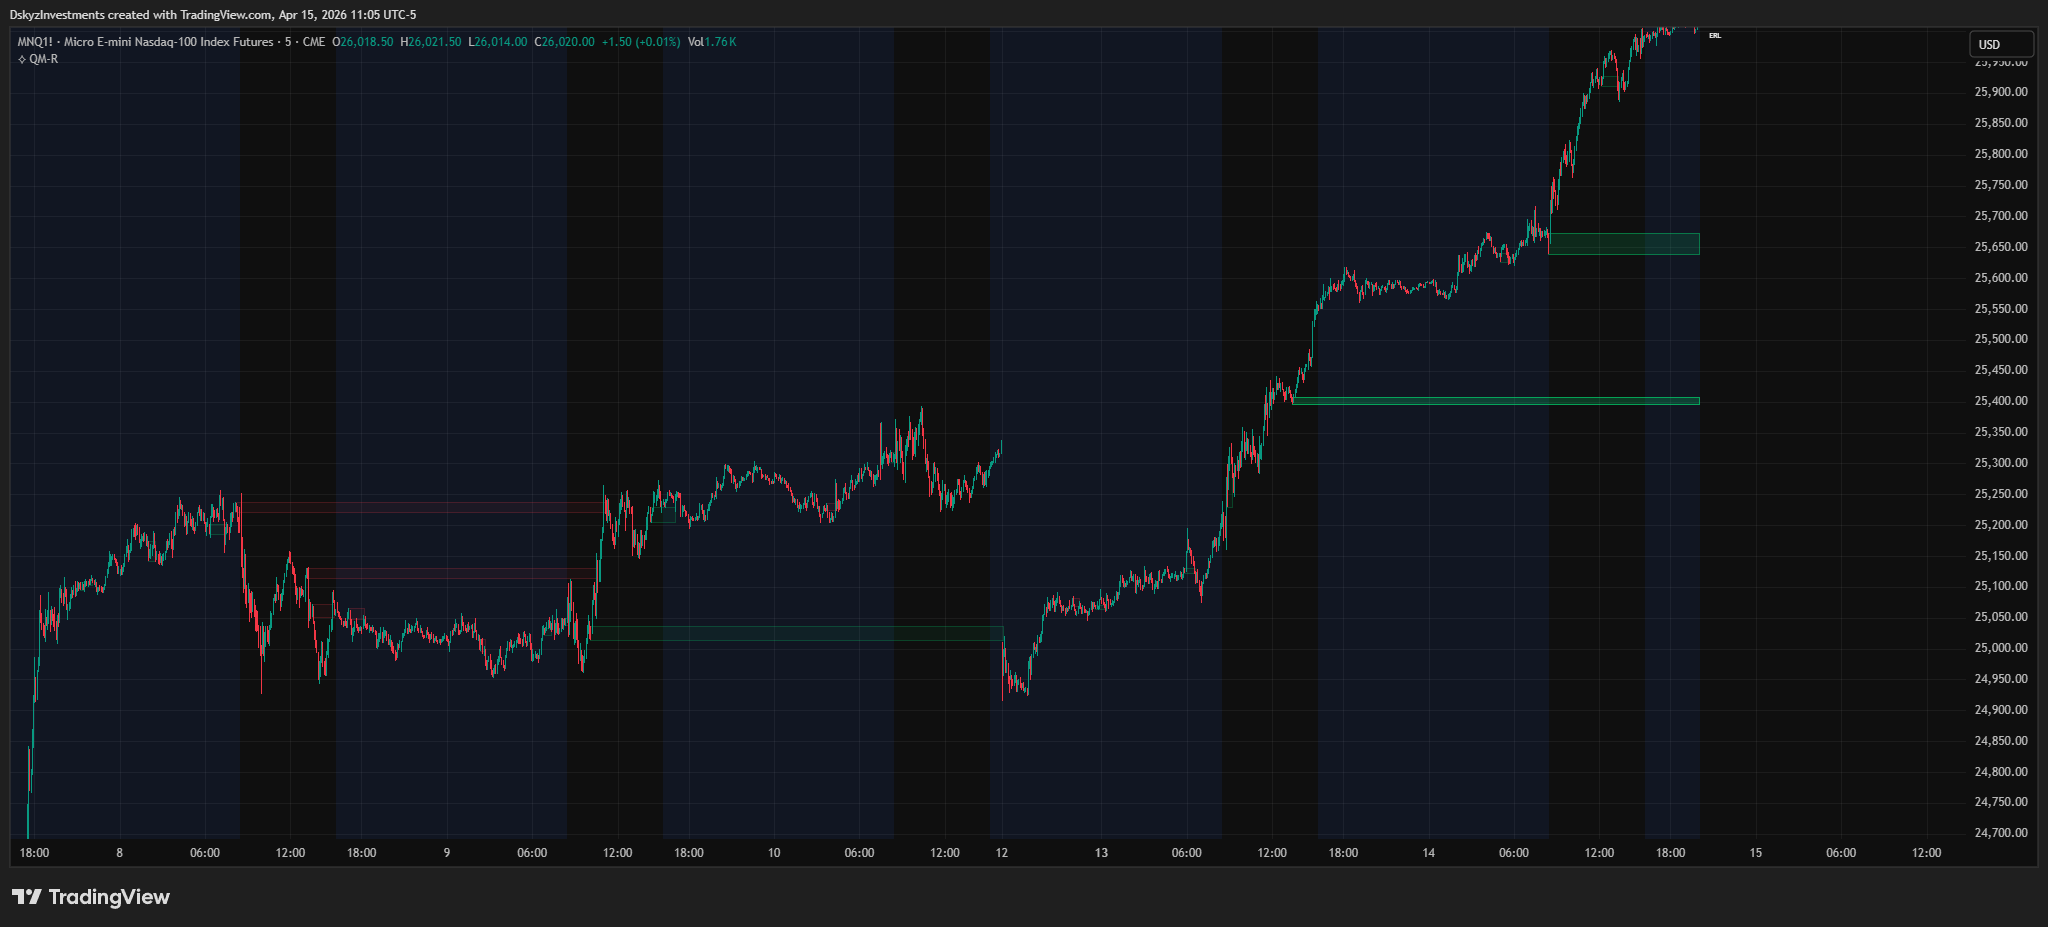Viewport: 2048px width, 927px height.
Task: Click the date label 13 on time axis
Action: 1101,853
